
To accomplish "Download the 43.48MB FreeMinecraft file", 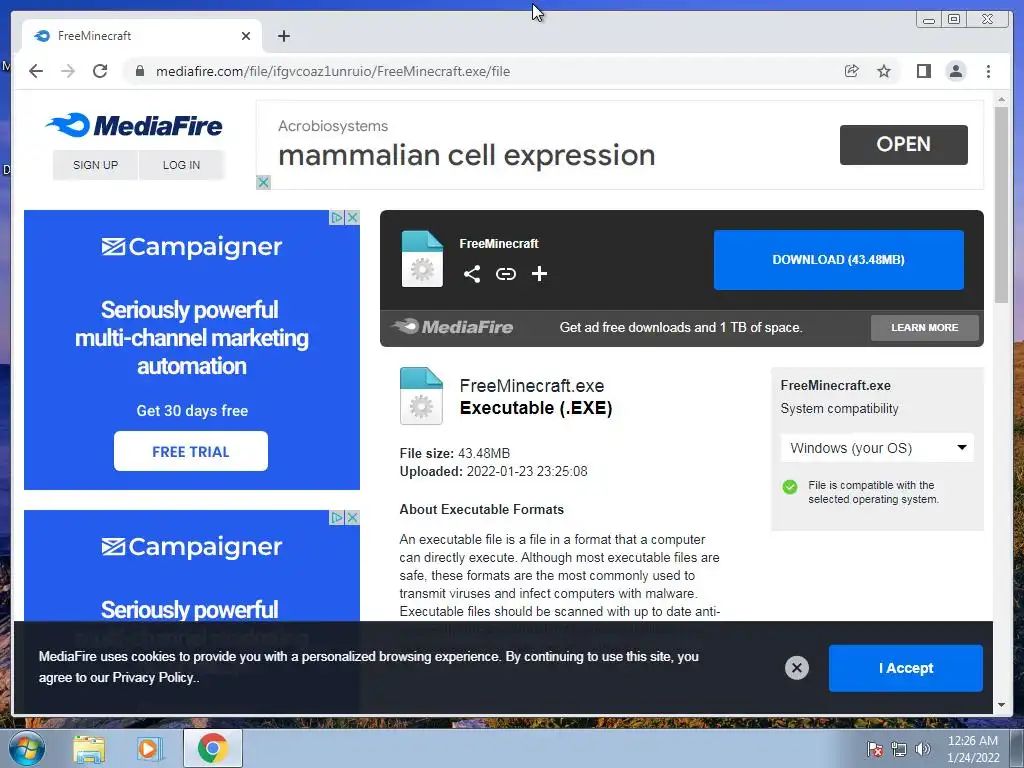I will [x=839, y=260].
